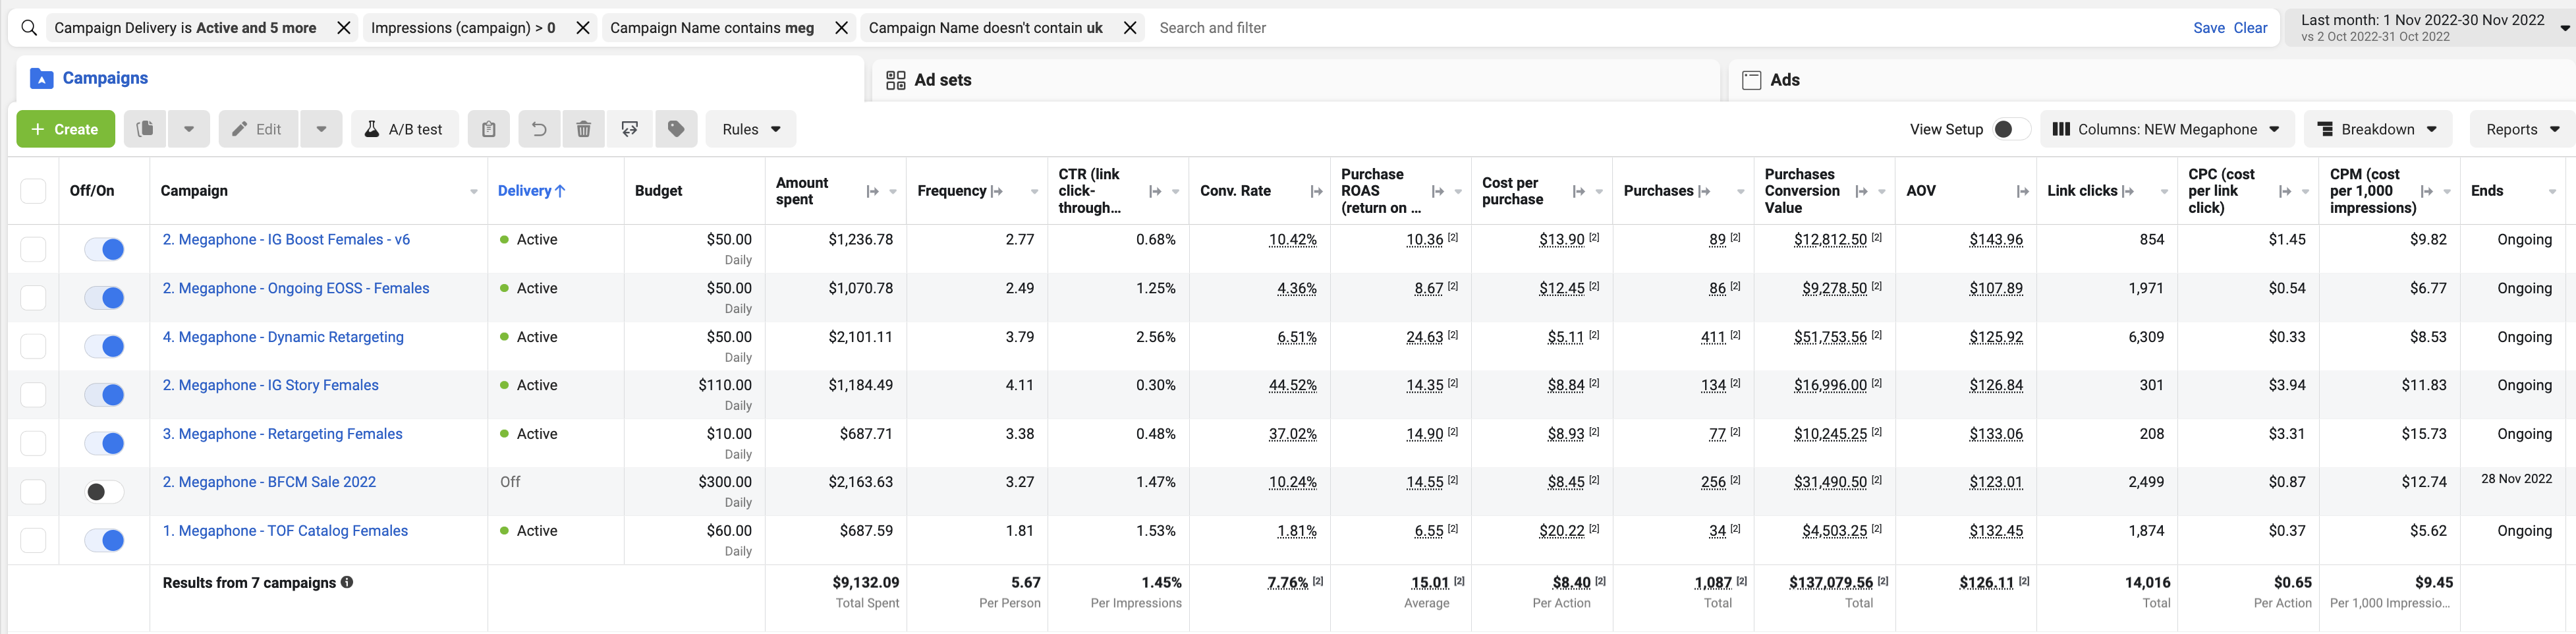Switch to the Ad sets tab
This screenshot has width=2576, height=634.
tap(942, 80)
